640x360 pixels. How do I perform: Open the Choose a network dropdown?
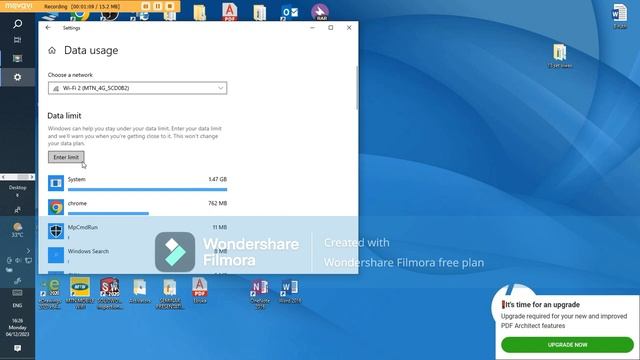(138, 88)
